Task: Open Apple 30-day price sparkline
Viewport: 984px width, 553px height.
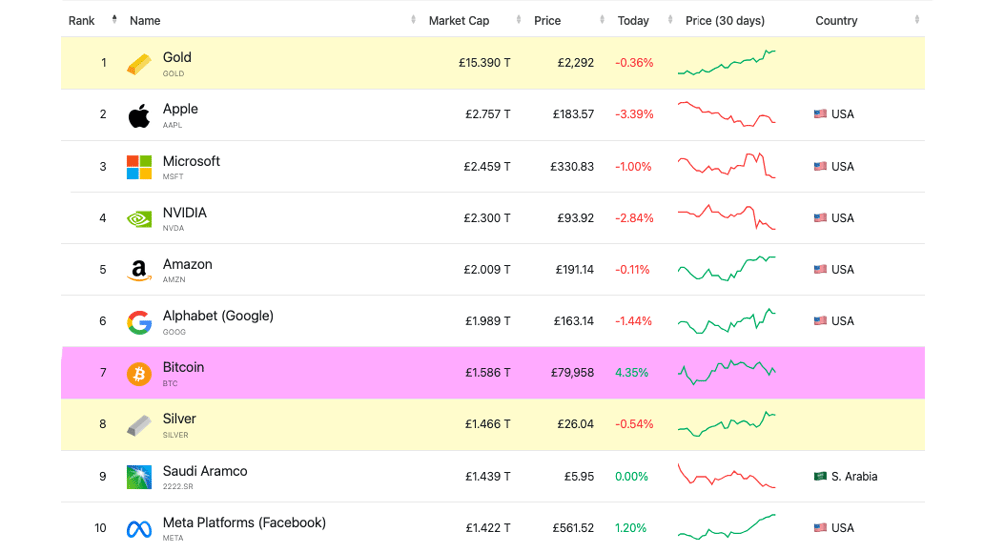Action: click(x=727, y=114)
